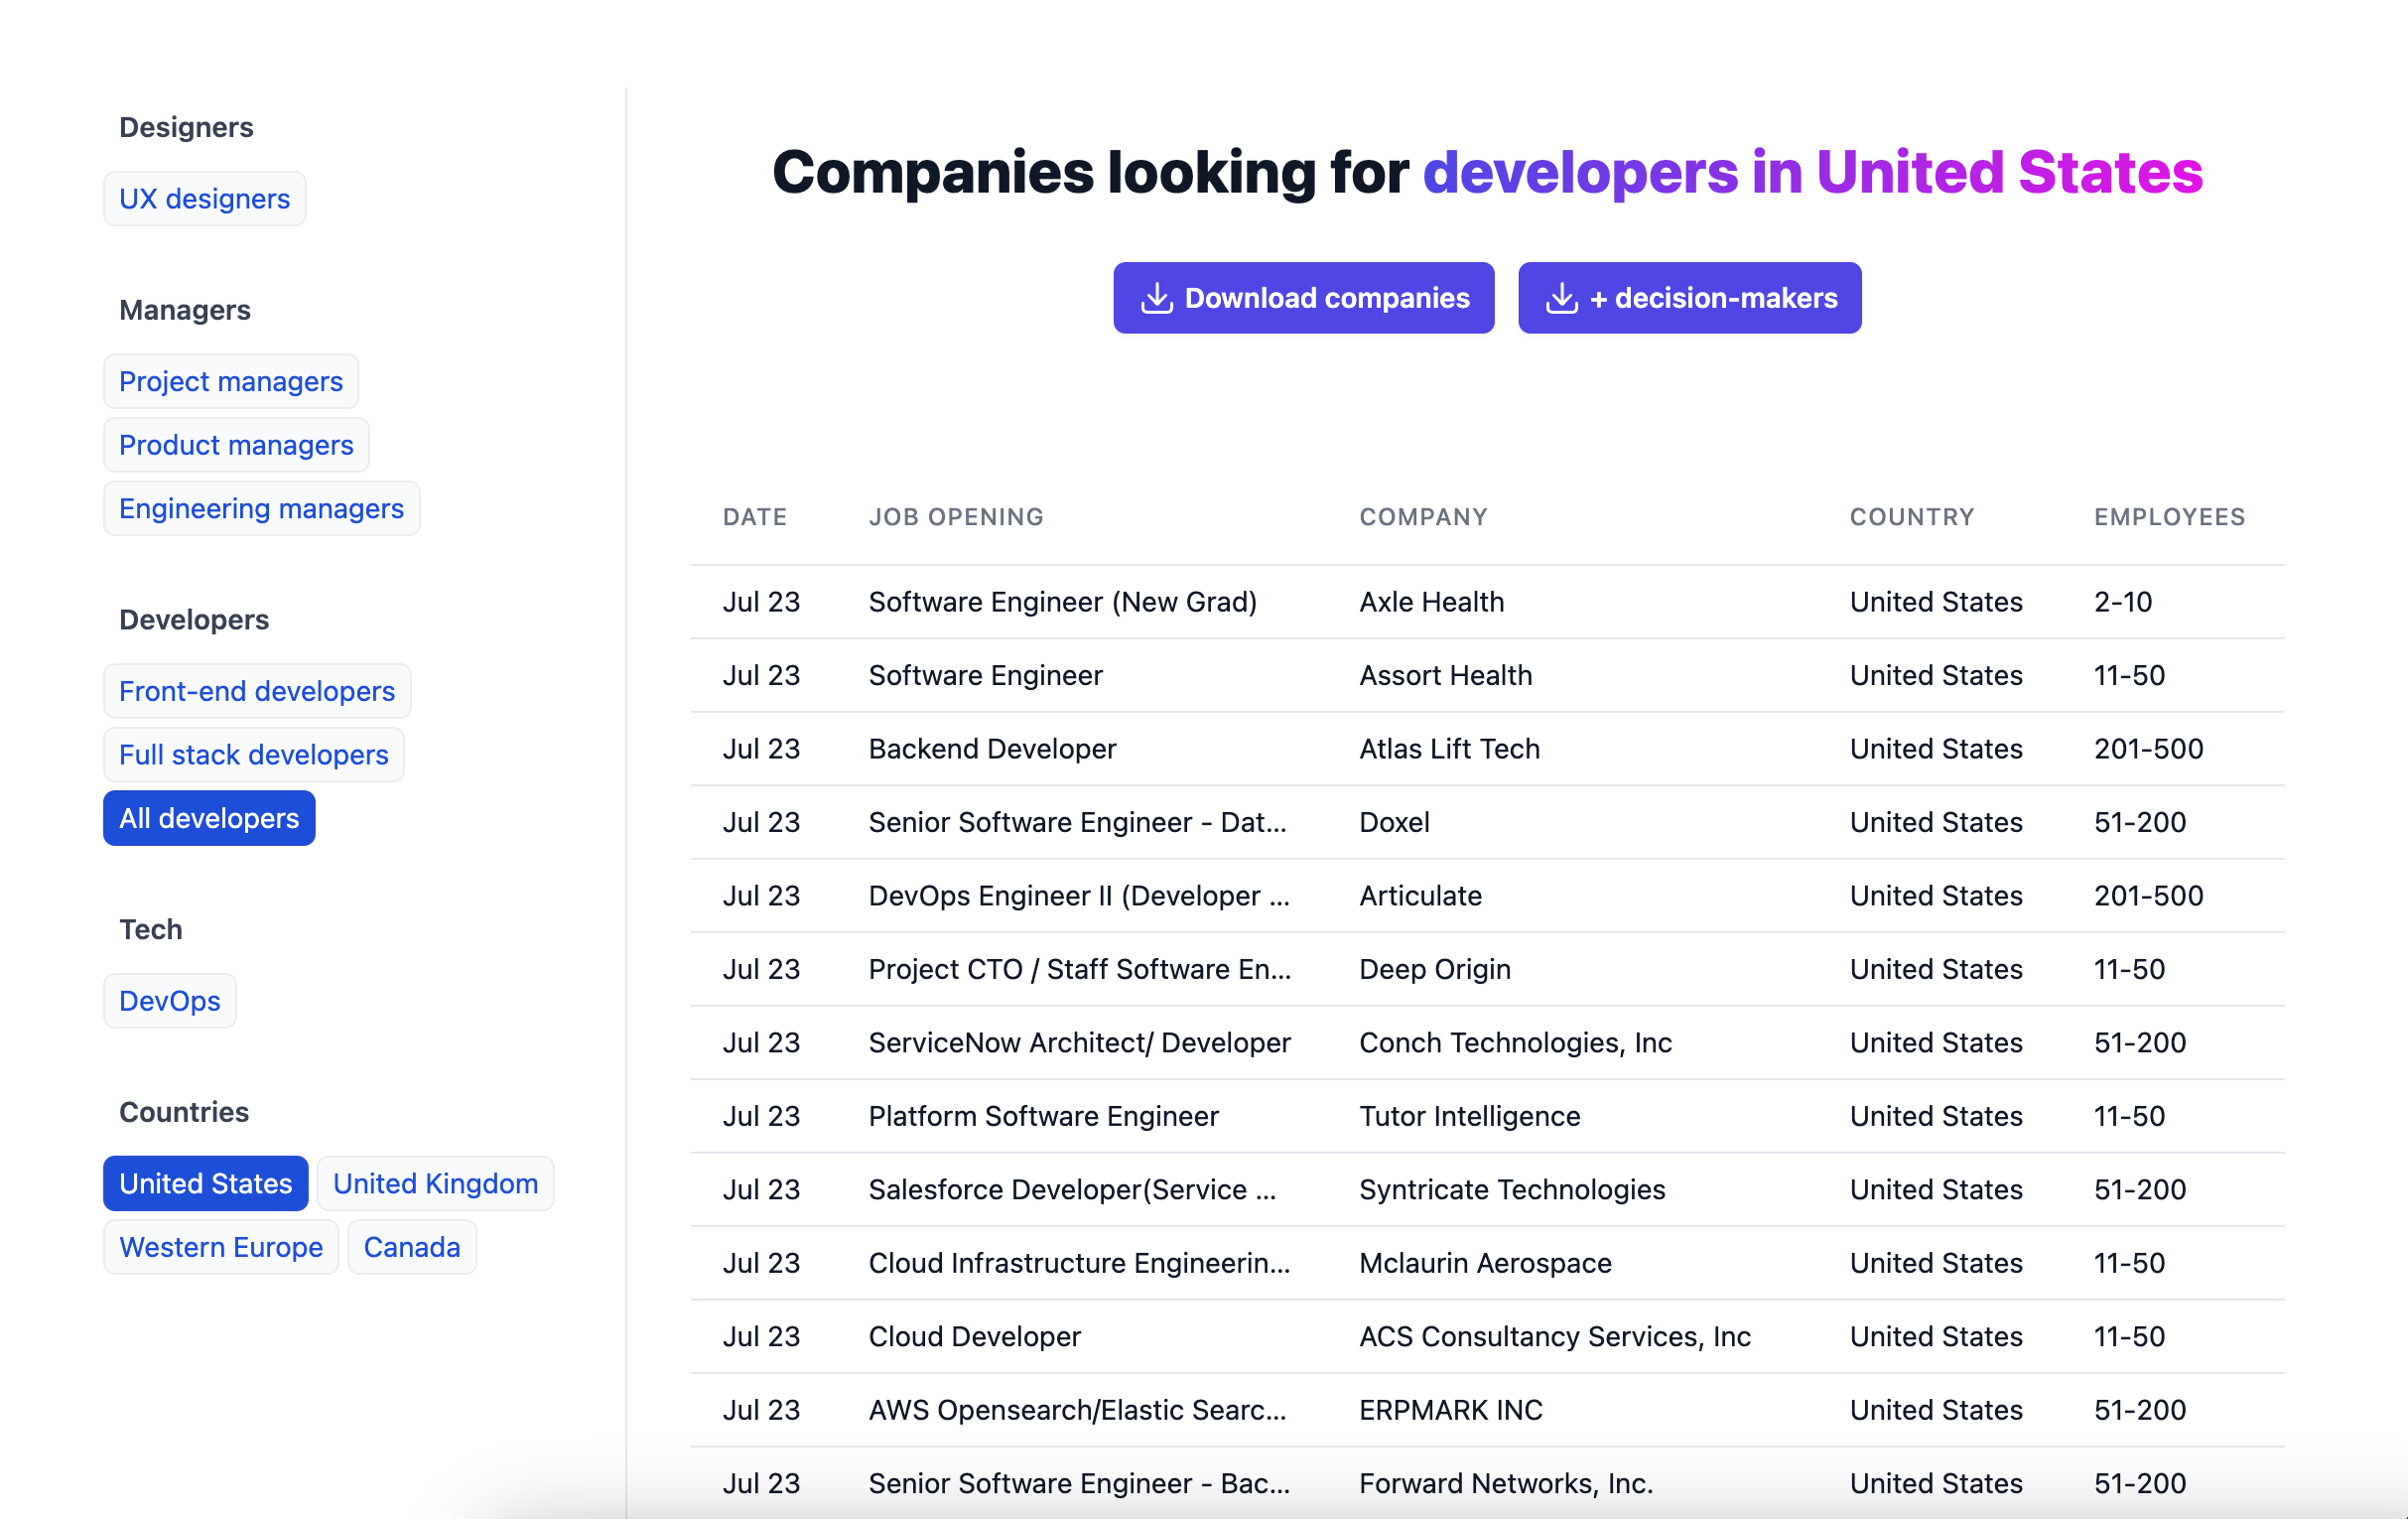Screen dimensions: 2408x1519
Task: Click the Tutor Intelligence company cell
Action: 1469,1116
